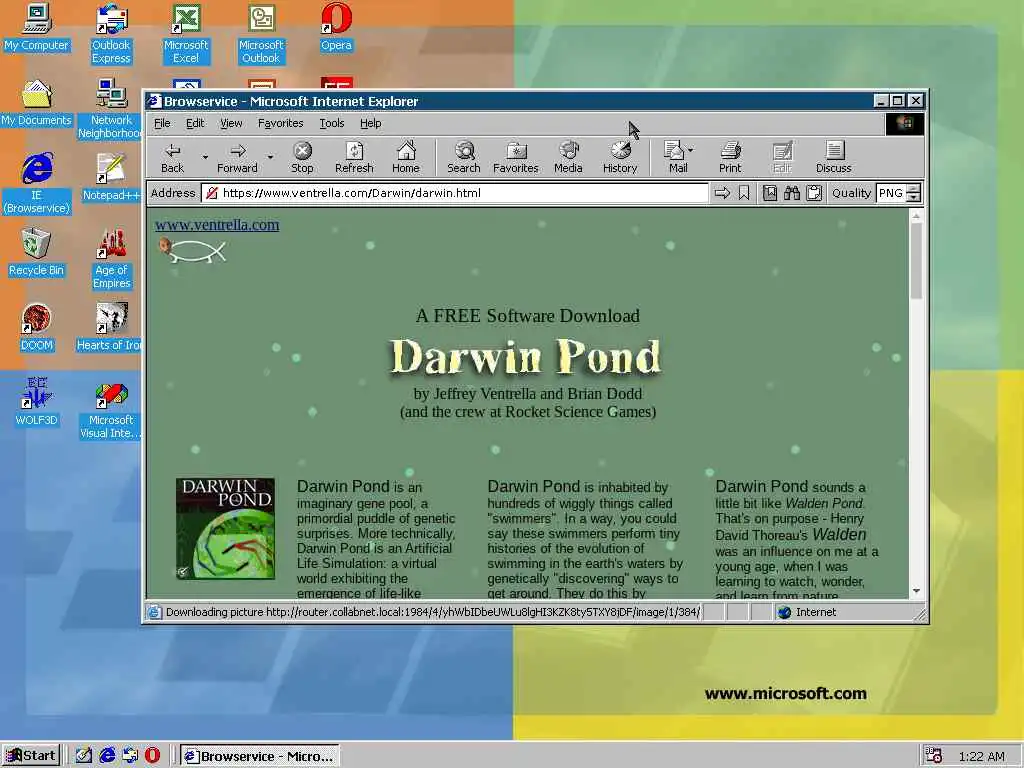Go to the Home page
This screenshot has width=1024, height=768.
pos(406,157)
